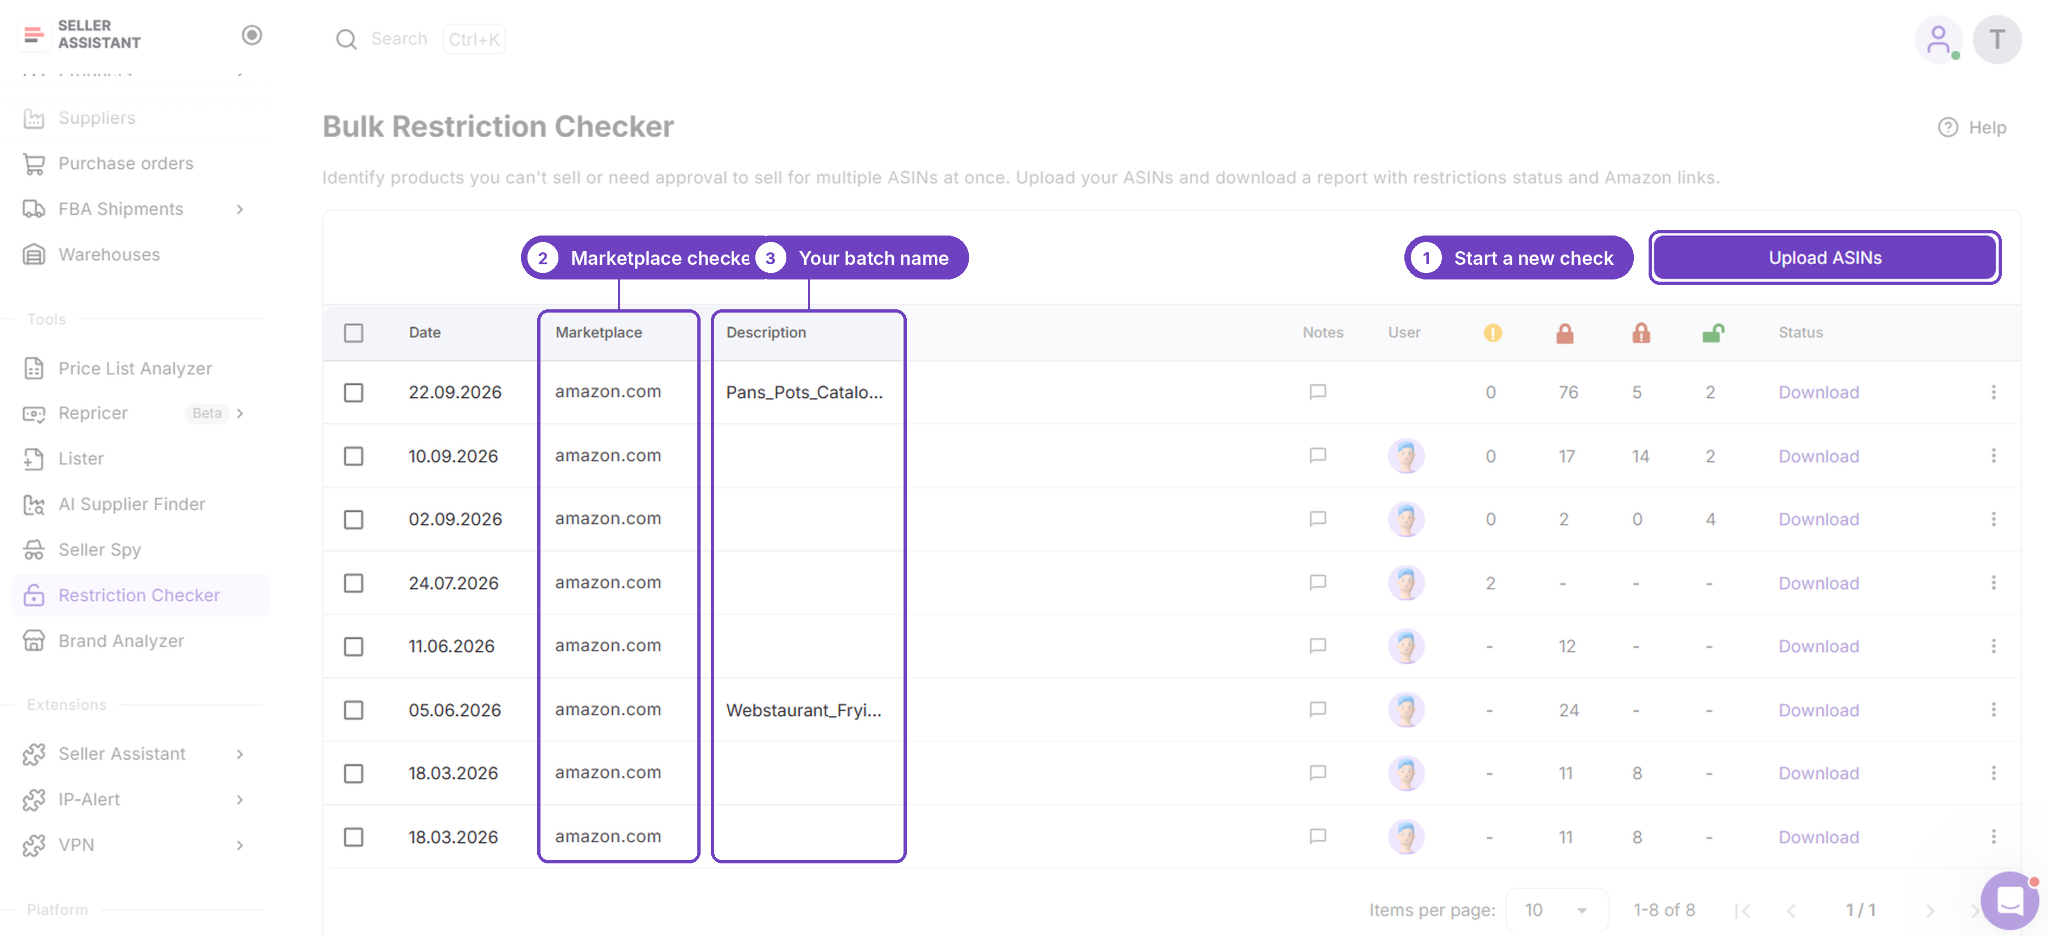Check the box for the 11.06.2026 row
2048x936 pixels.
(x=354, y=647)
